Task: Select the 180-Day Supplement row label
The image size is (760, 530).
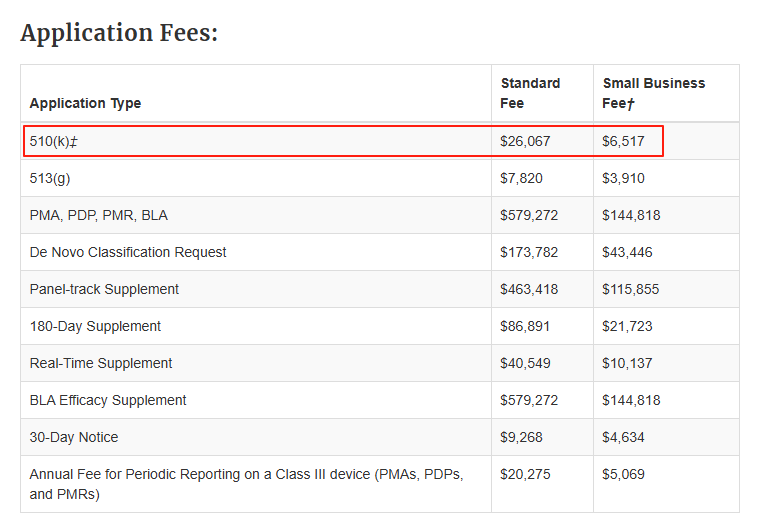Action: (95, 326)
